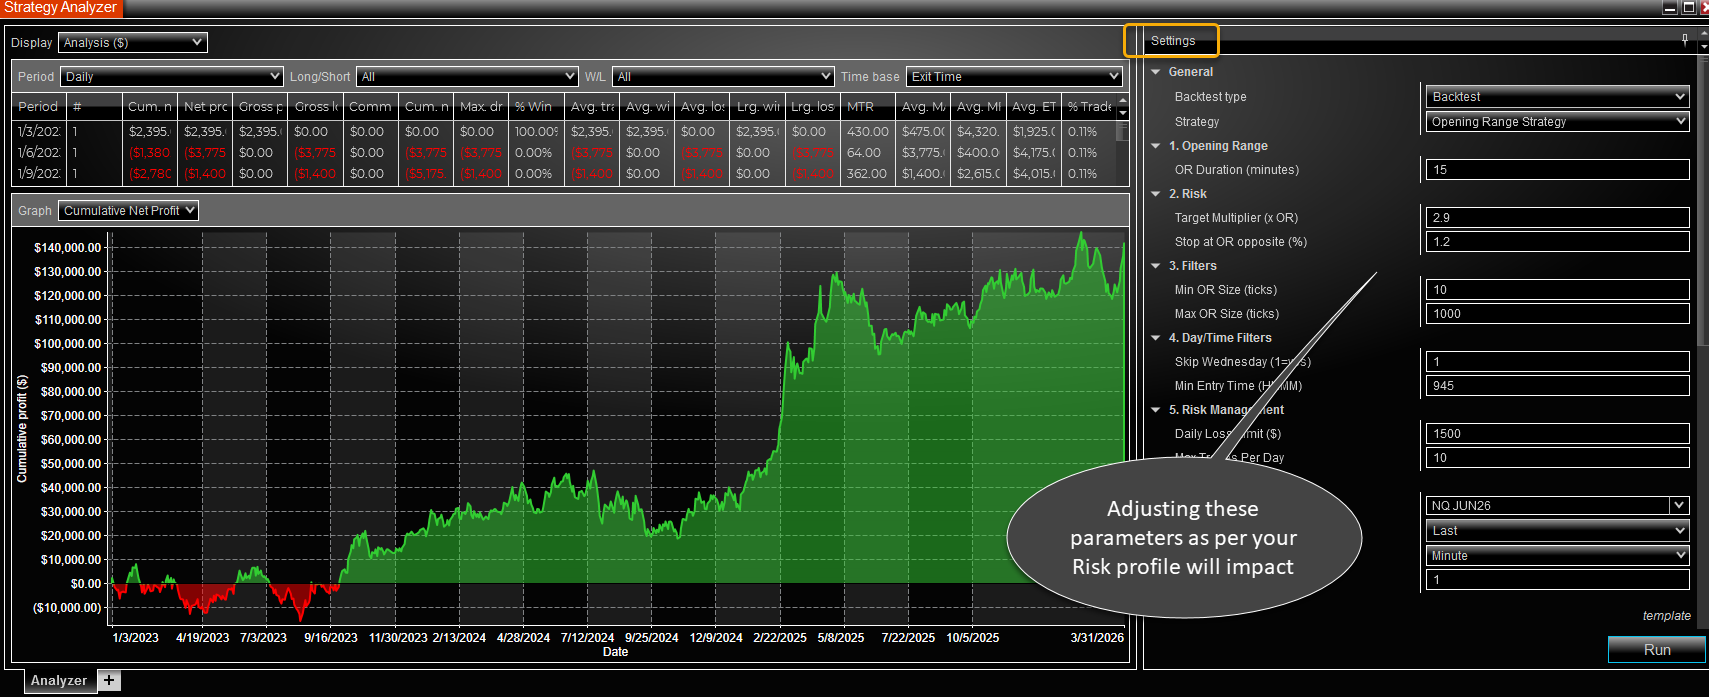Sort by the Gross profit column header
This screenshot has width=1709, height=697.
click(261, 107)
